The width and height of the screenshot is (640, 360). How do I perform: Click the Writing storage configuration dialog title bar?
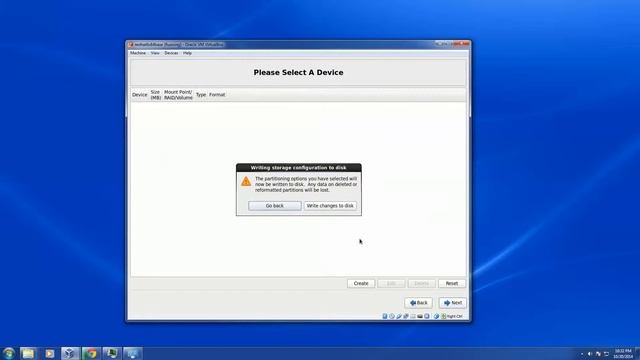[299, 168]
